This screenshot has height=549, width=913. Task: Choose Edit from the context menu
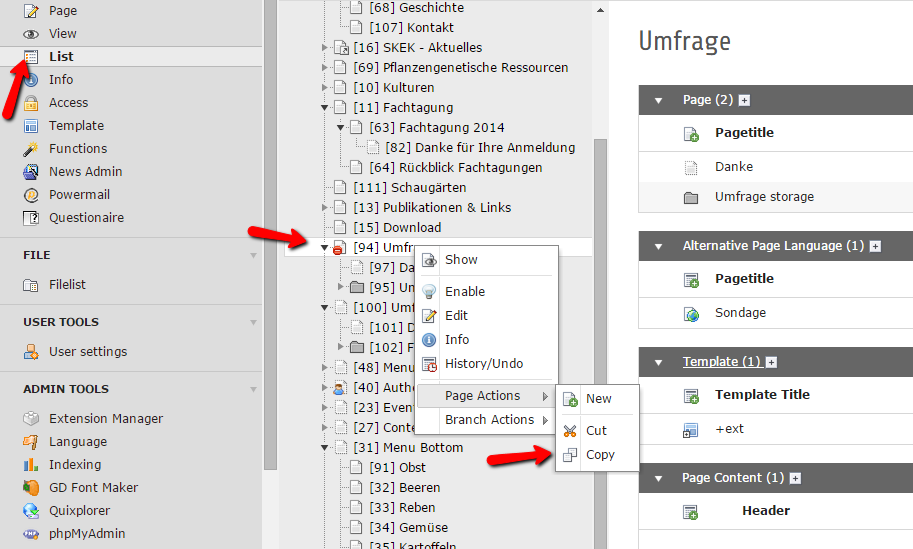click(486, 316)
